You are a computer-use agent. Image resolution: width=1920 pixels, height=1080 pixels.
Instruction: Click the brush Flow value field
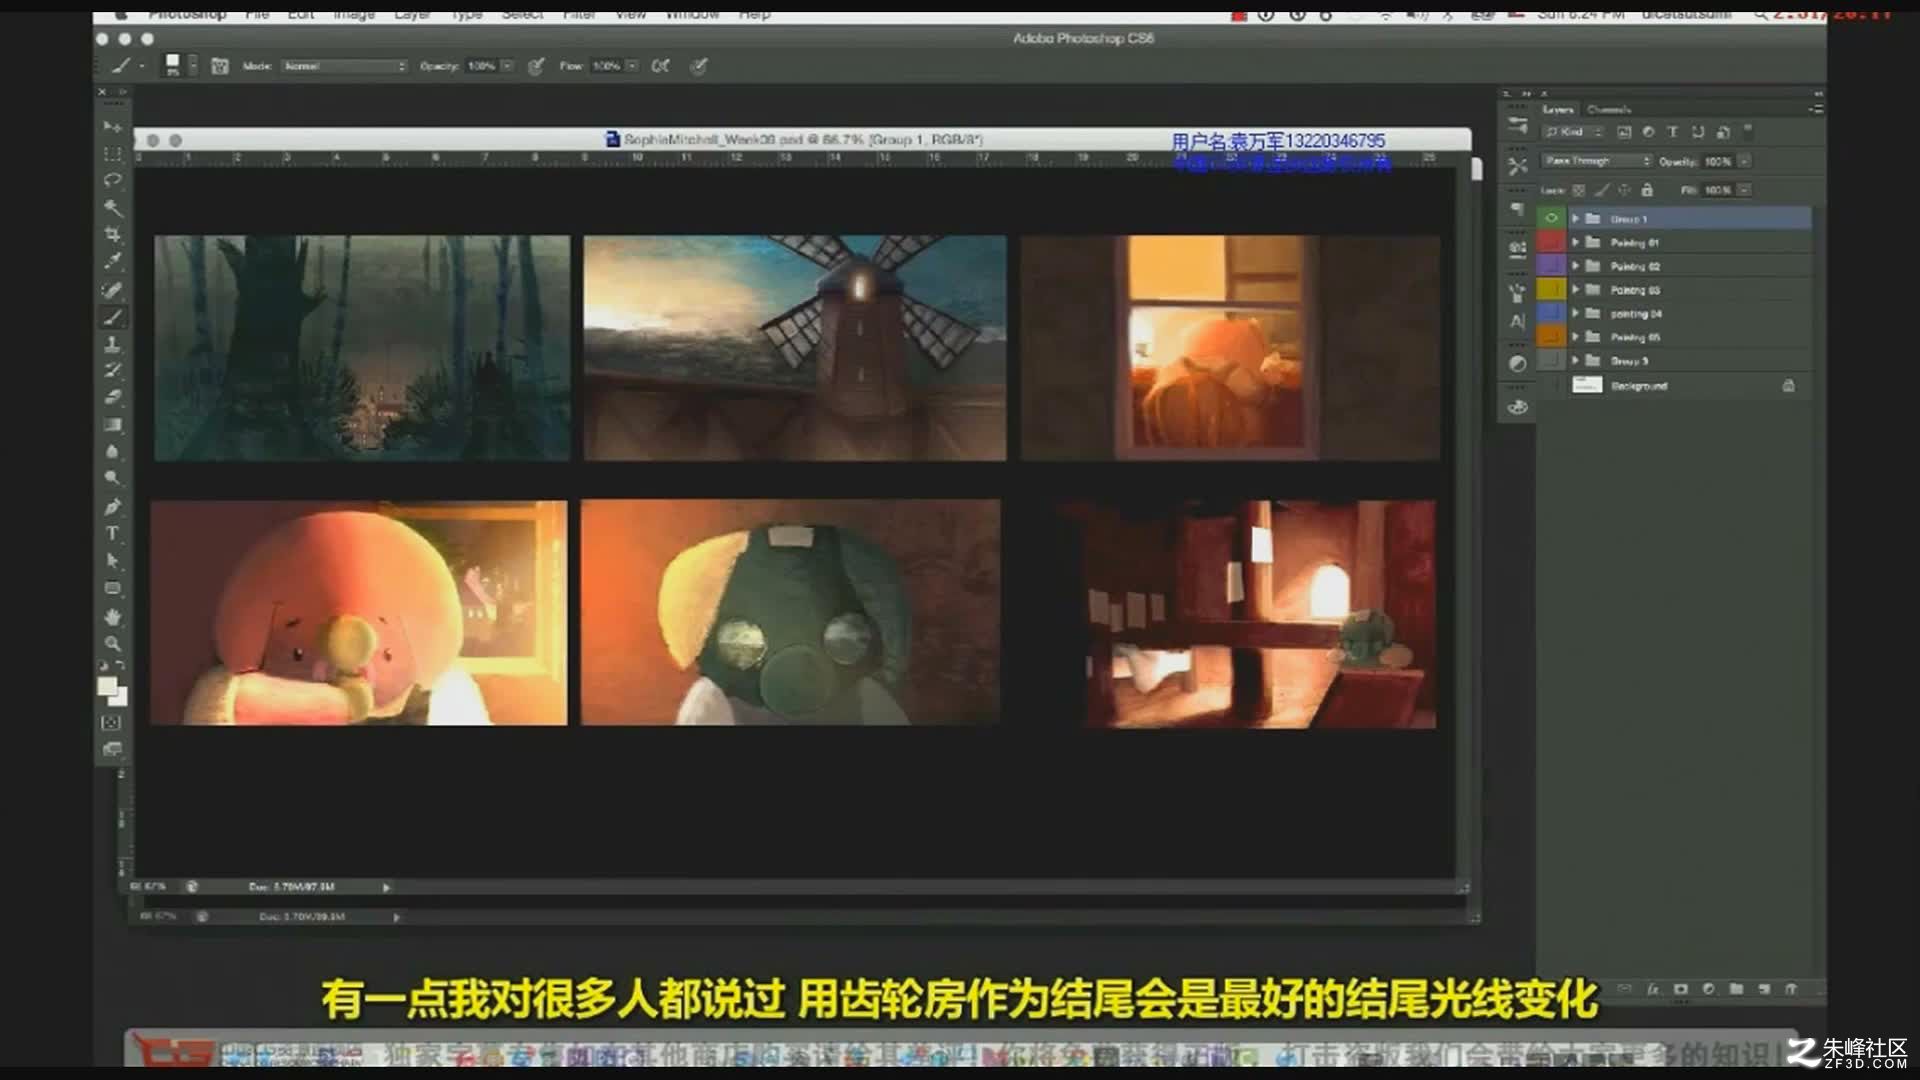point(607,66)
